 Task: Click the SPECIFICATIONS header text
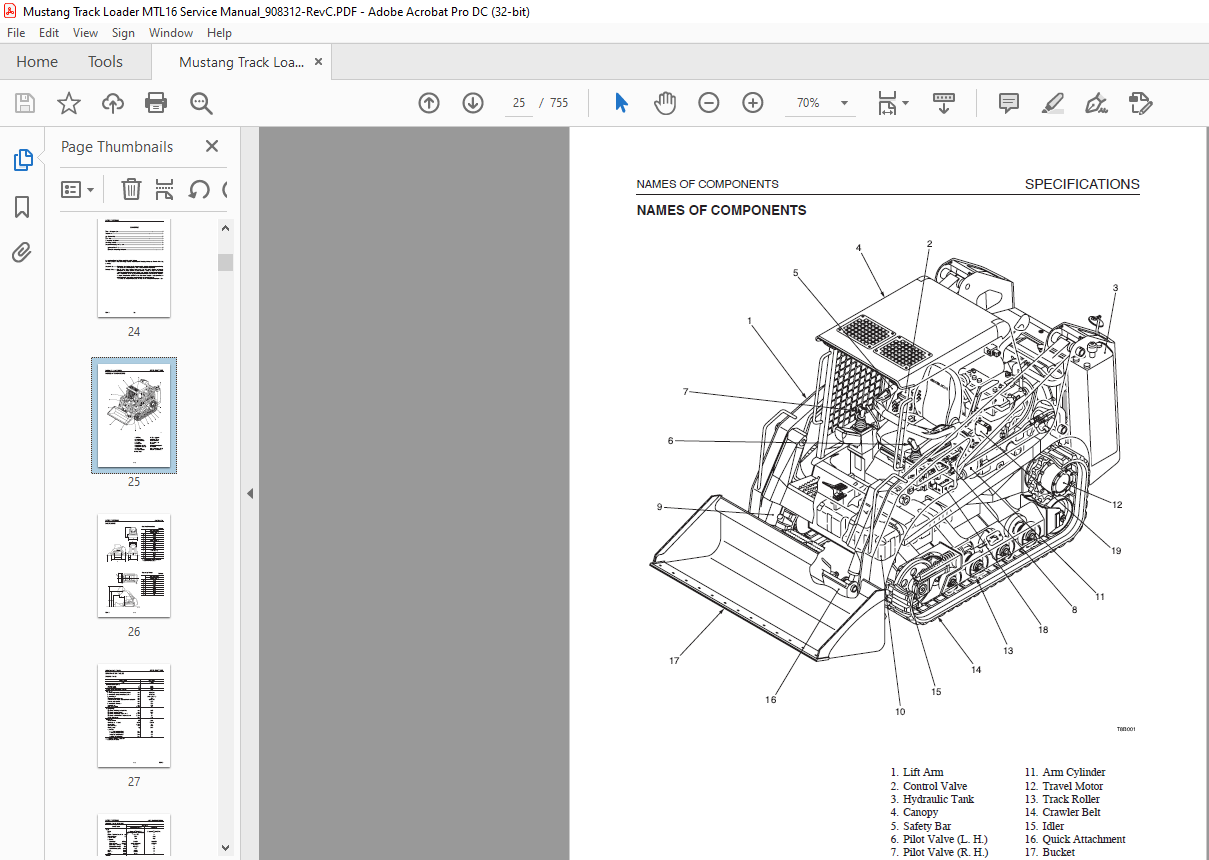coord(1082,184)
